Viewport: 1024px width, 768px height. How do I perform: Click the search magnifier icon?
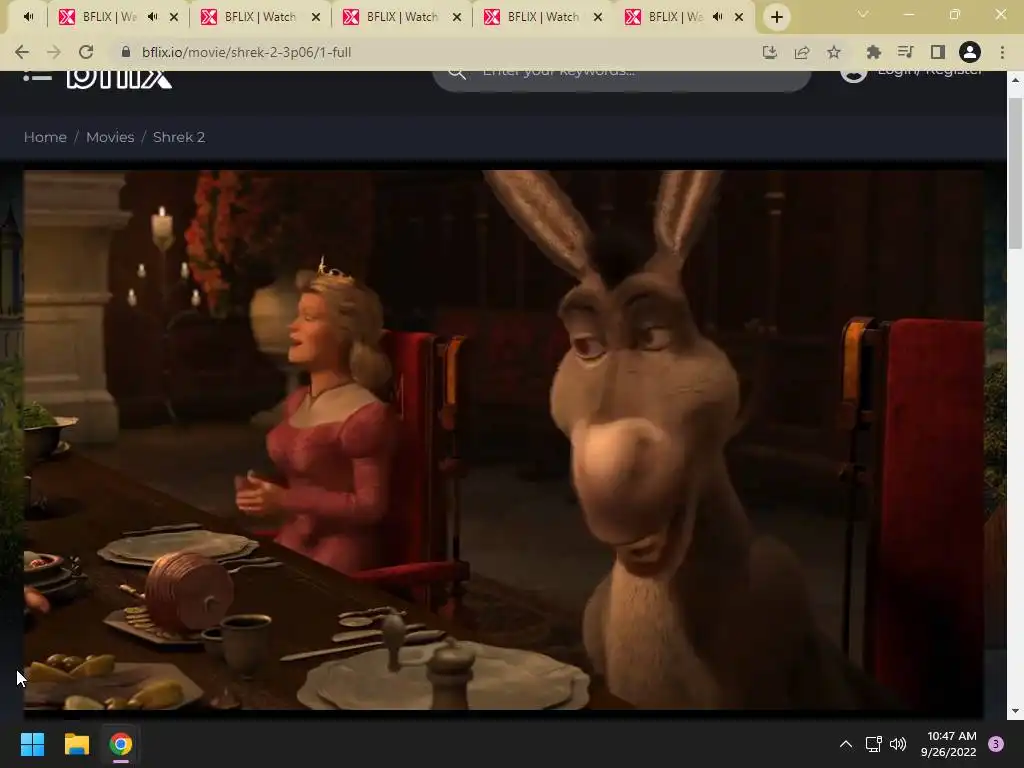[x=457, y=73]
